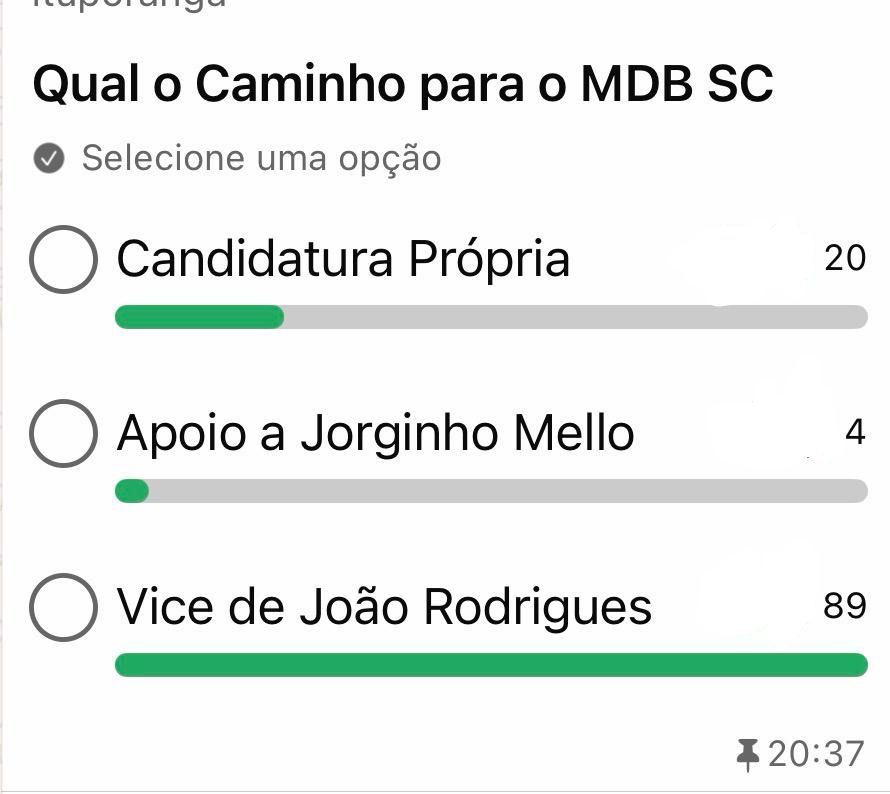Choose the Apoio a Jorginho Mello radio circle
The image size is (890, 794).
tap(64, 433)
